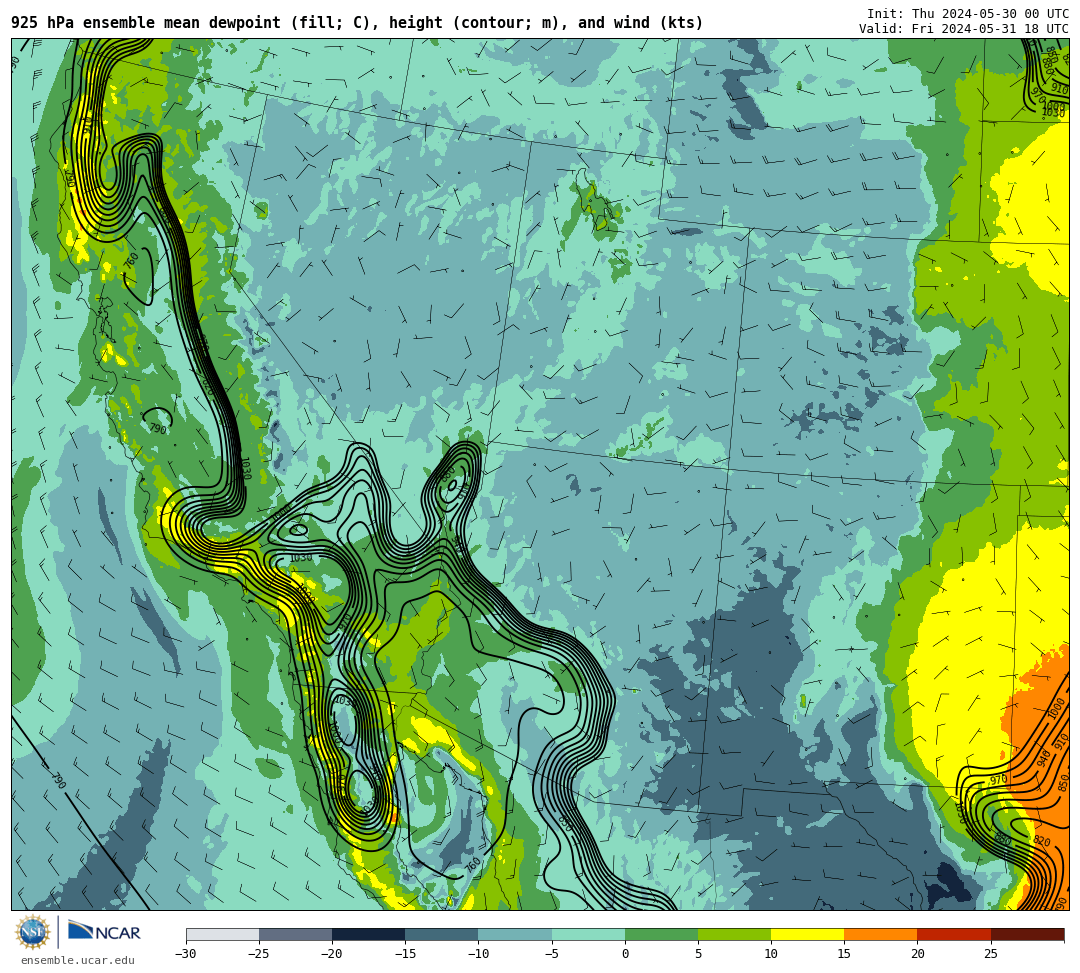This screenshot has width=1080, height=973.
Task: Click the 10 to 15 yellow swatch
Action: click(x=807, y=934)
